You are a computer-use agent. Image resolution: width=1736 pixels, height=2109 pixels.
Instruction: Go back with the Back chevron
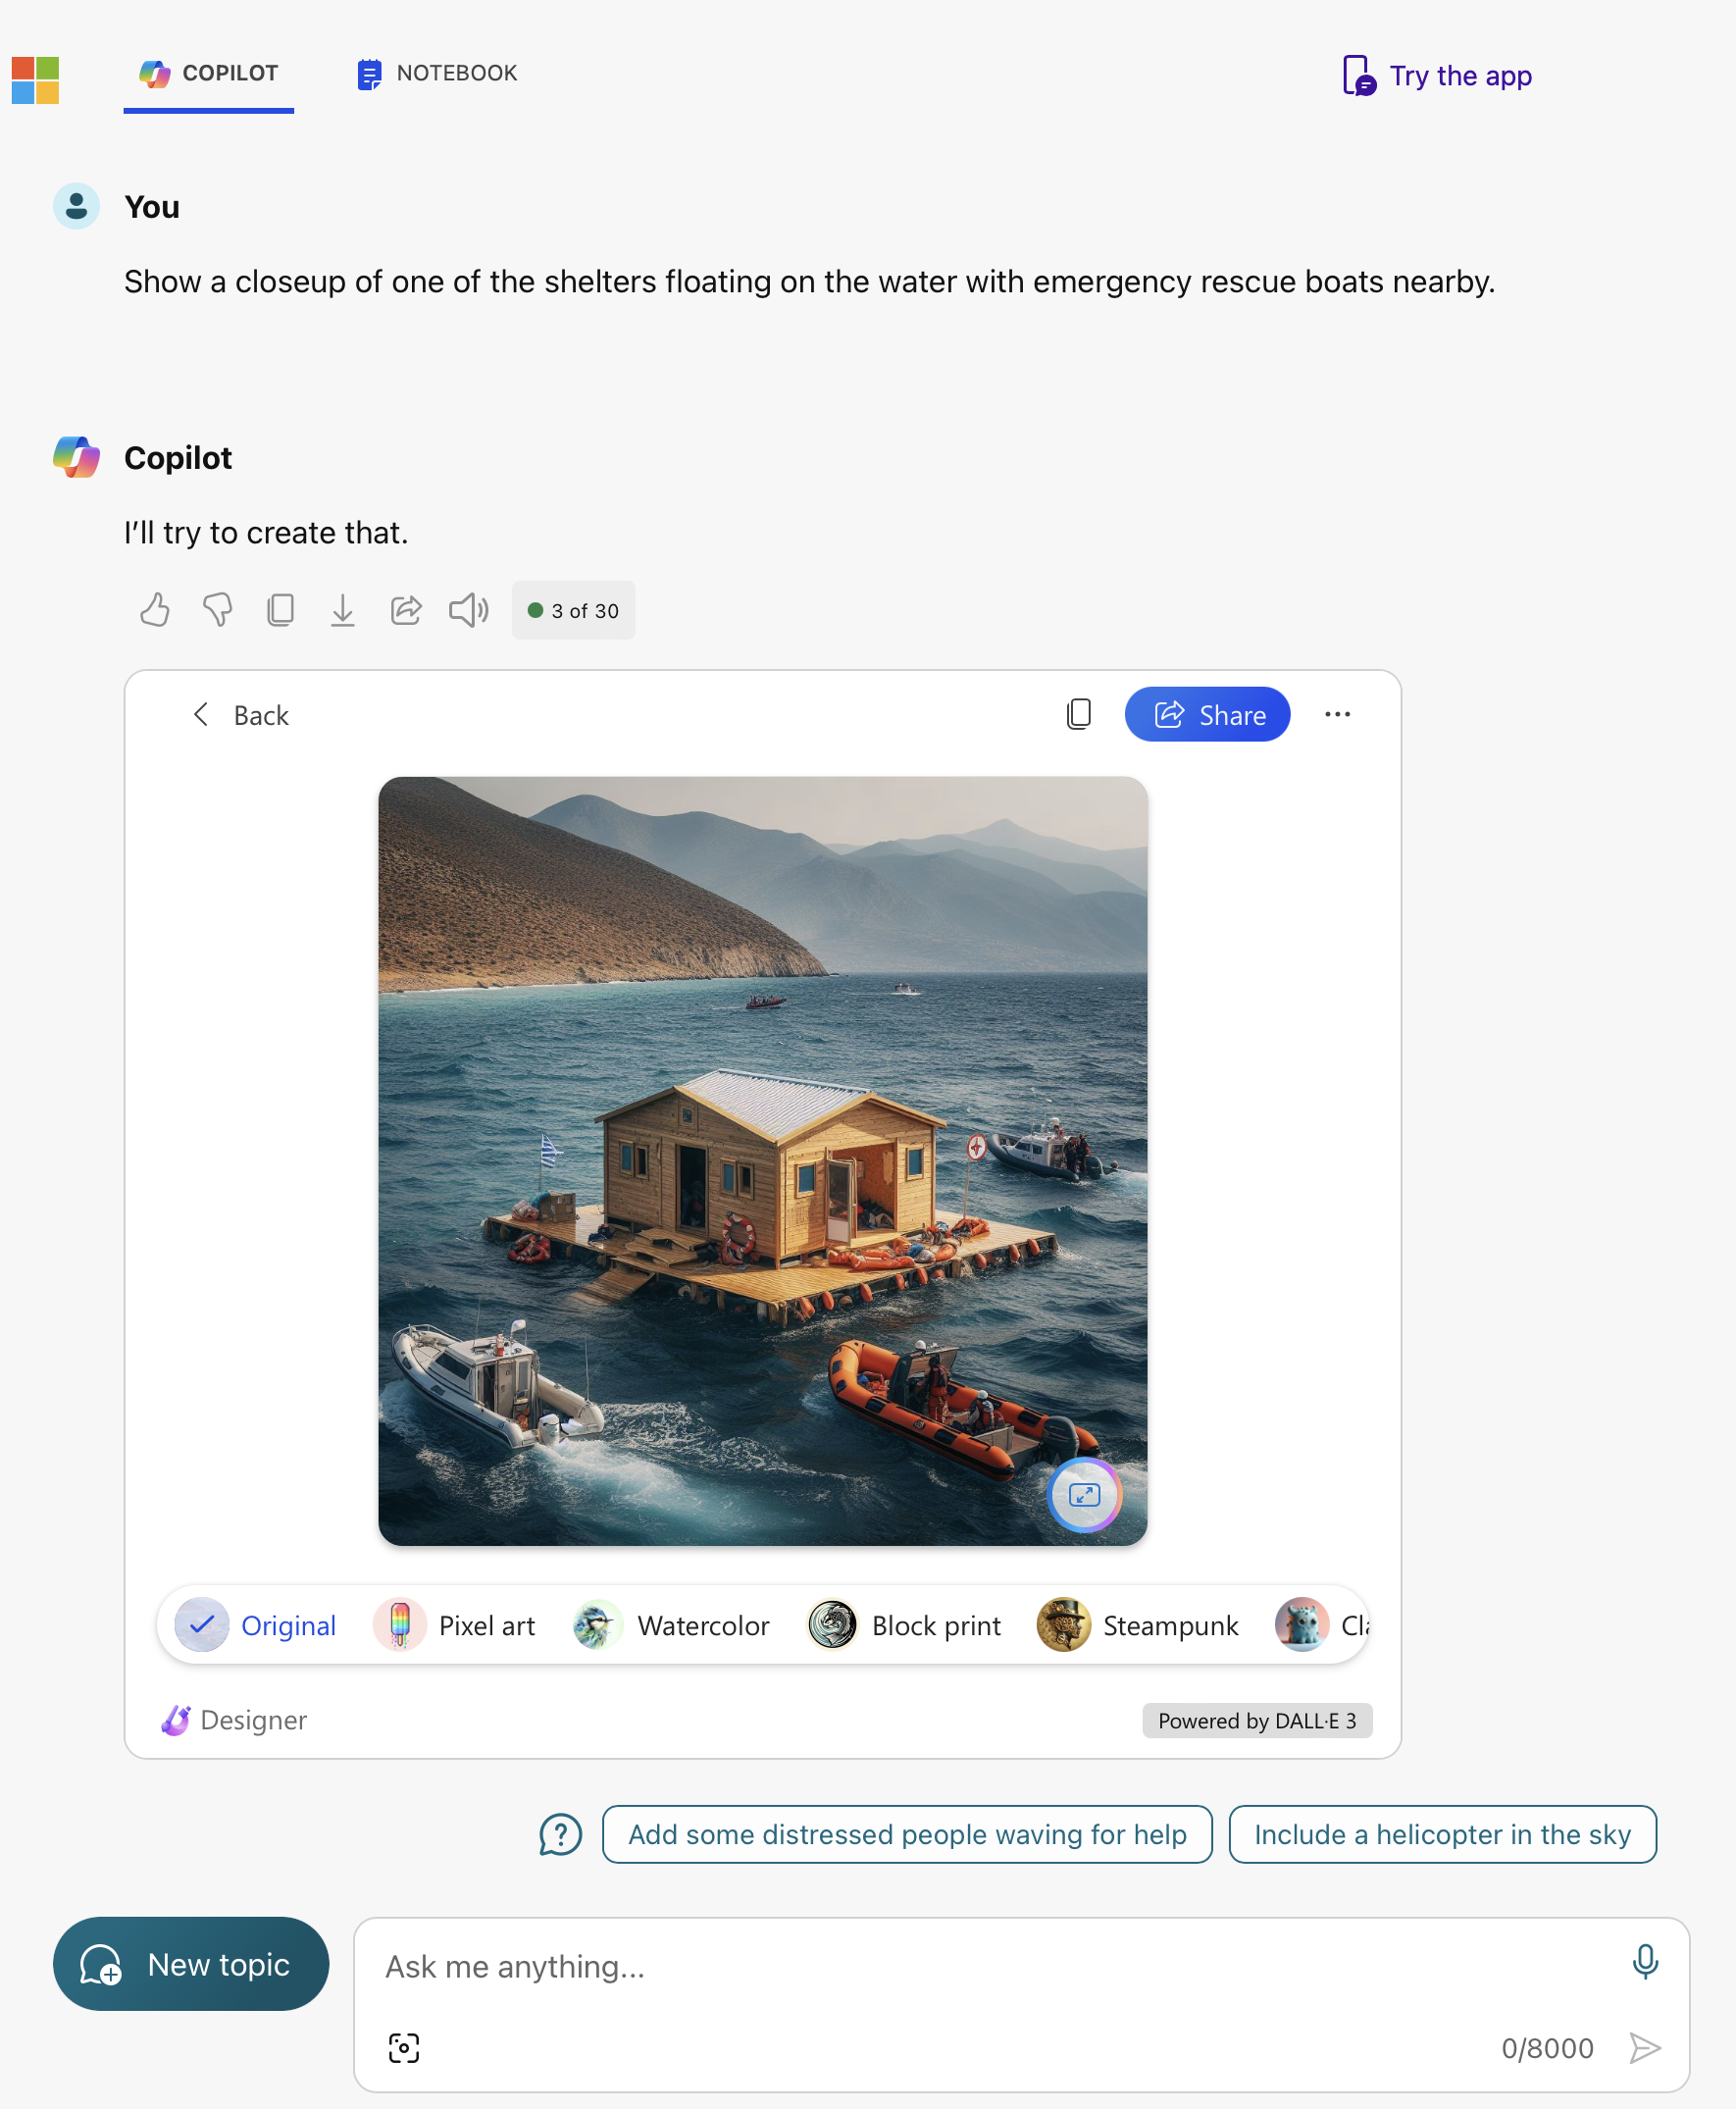click(x=240, y=715)
